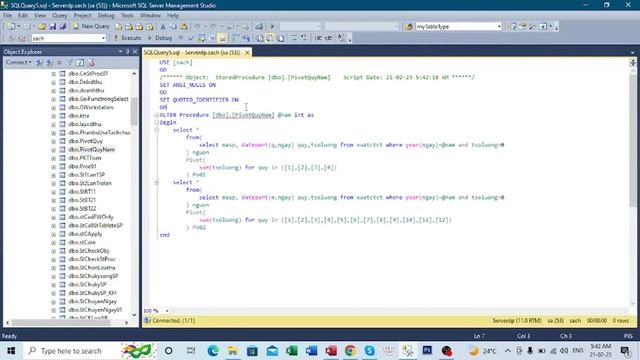Cut selection using the scissors icon

(x=163, y=27)
